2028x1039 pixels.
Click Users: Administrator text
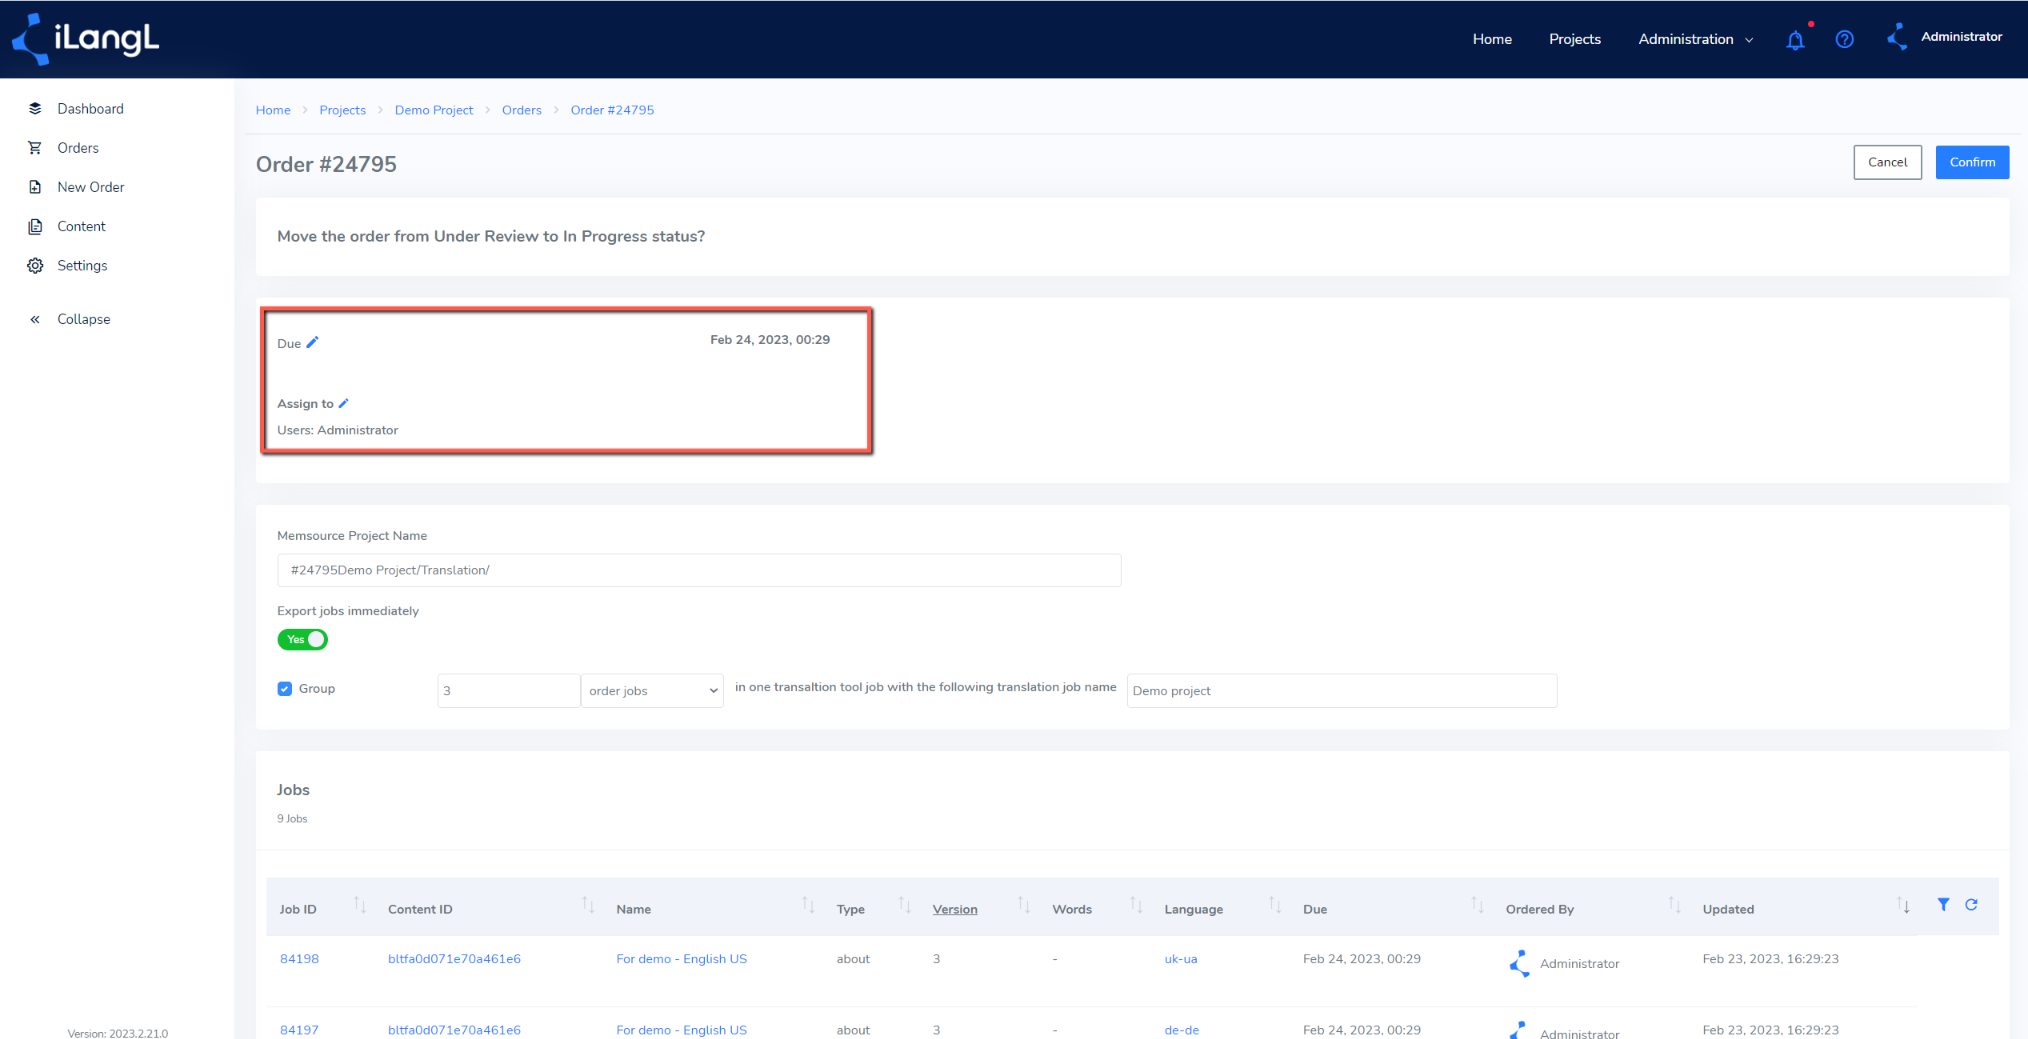[x=337, y=430]
